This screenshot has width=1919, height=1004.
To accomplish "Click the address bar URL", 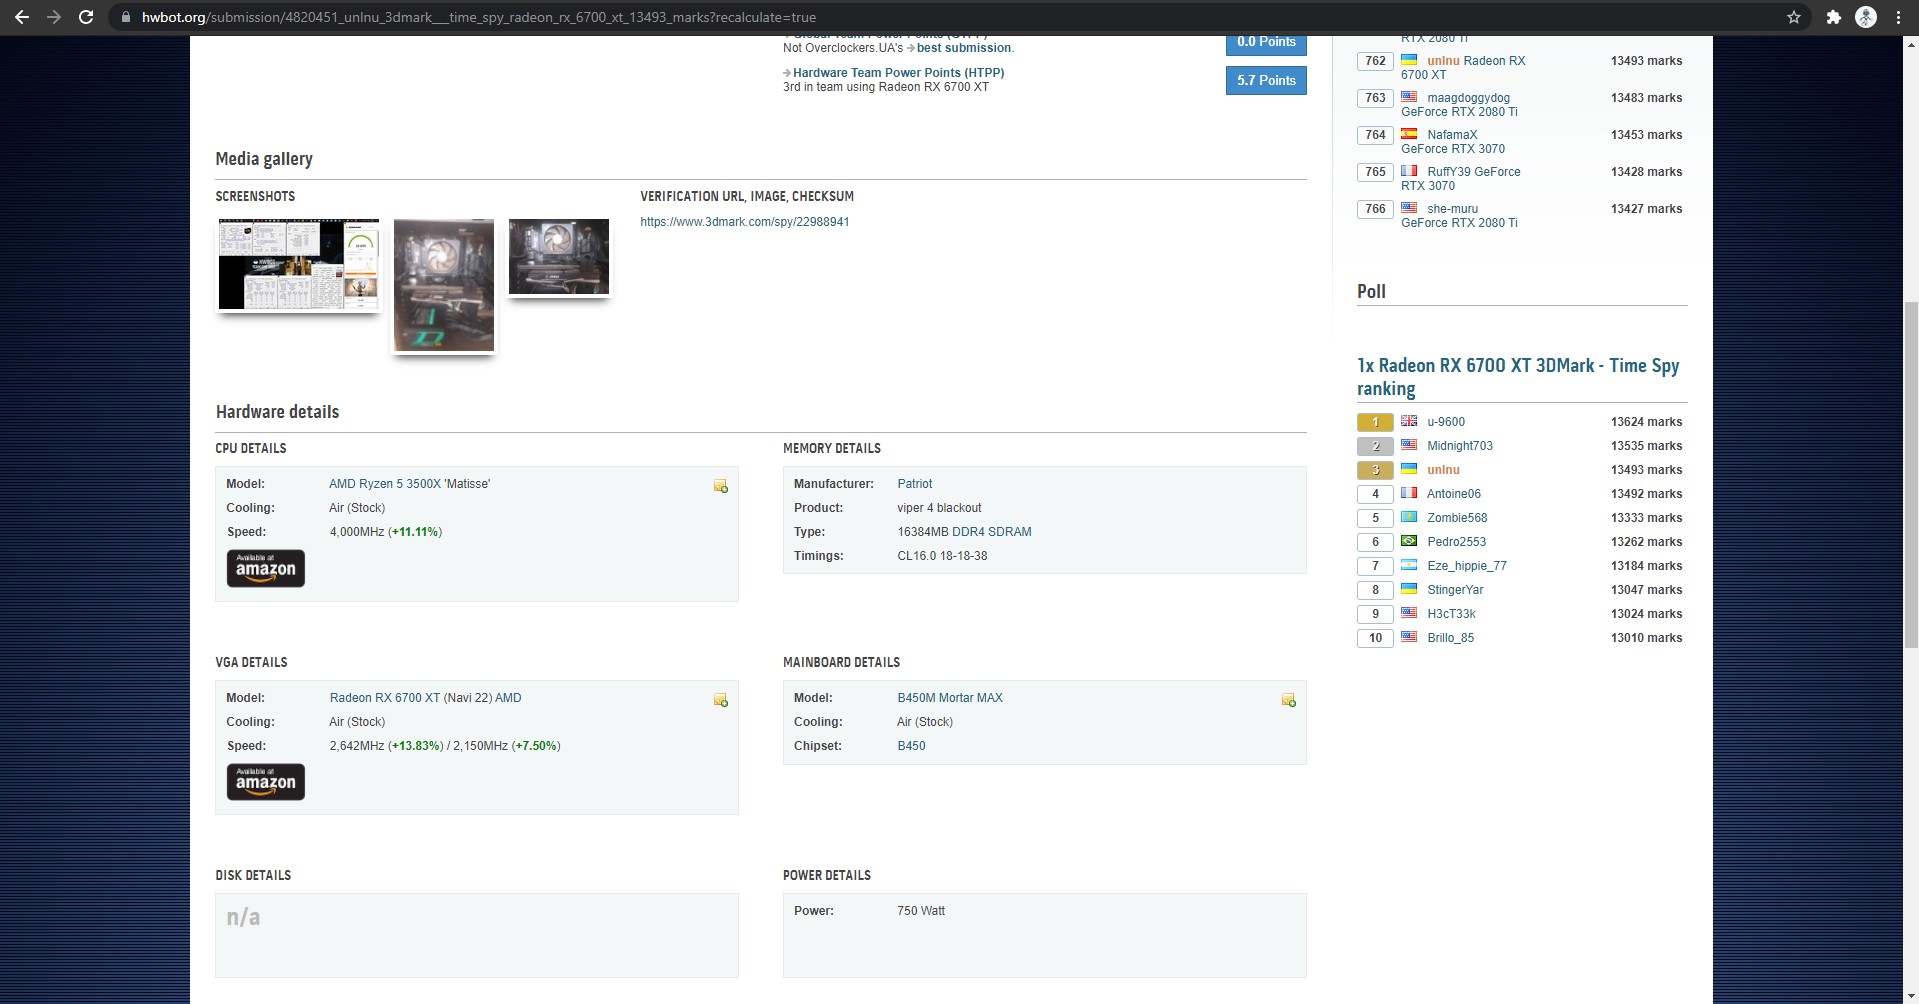I will 479,17.
